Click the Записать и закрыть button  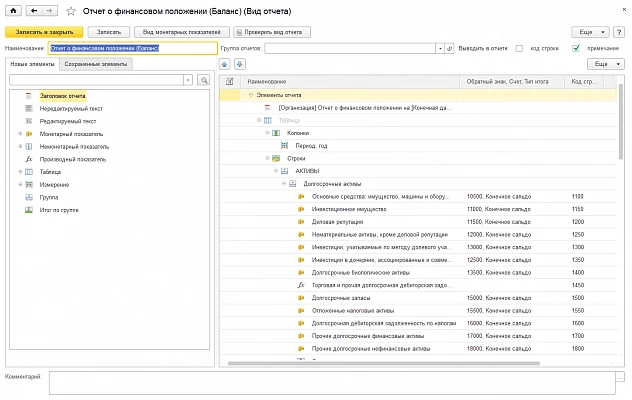(x=44, y=32)
